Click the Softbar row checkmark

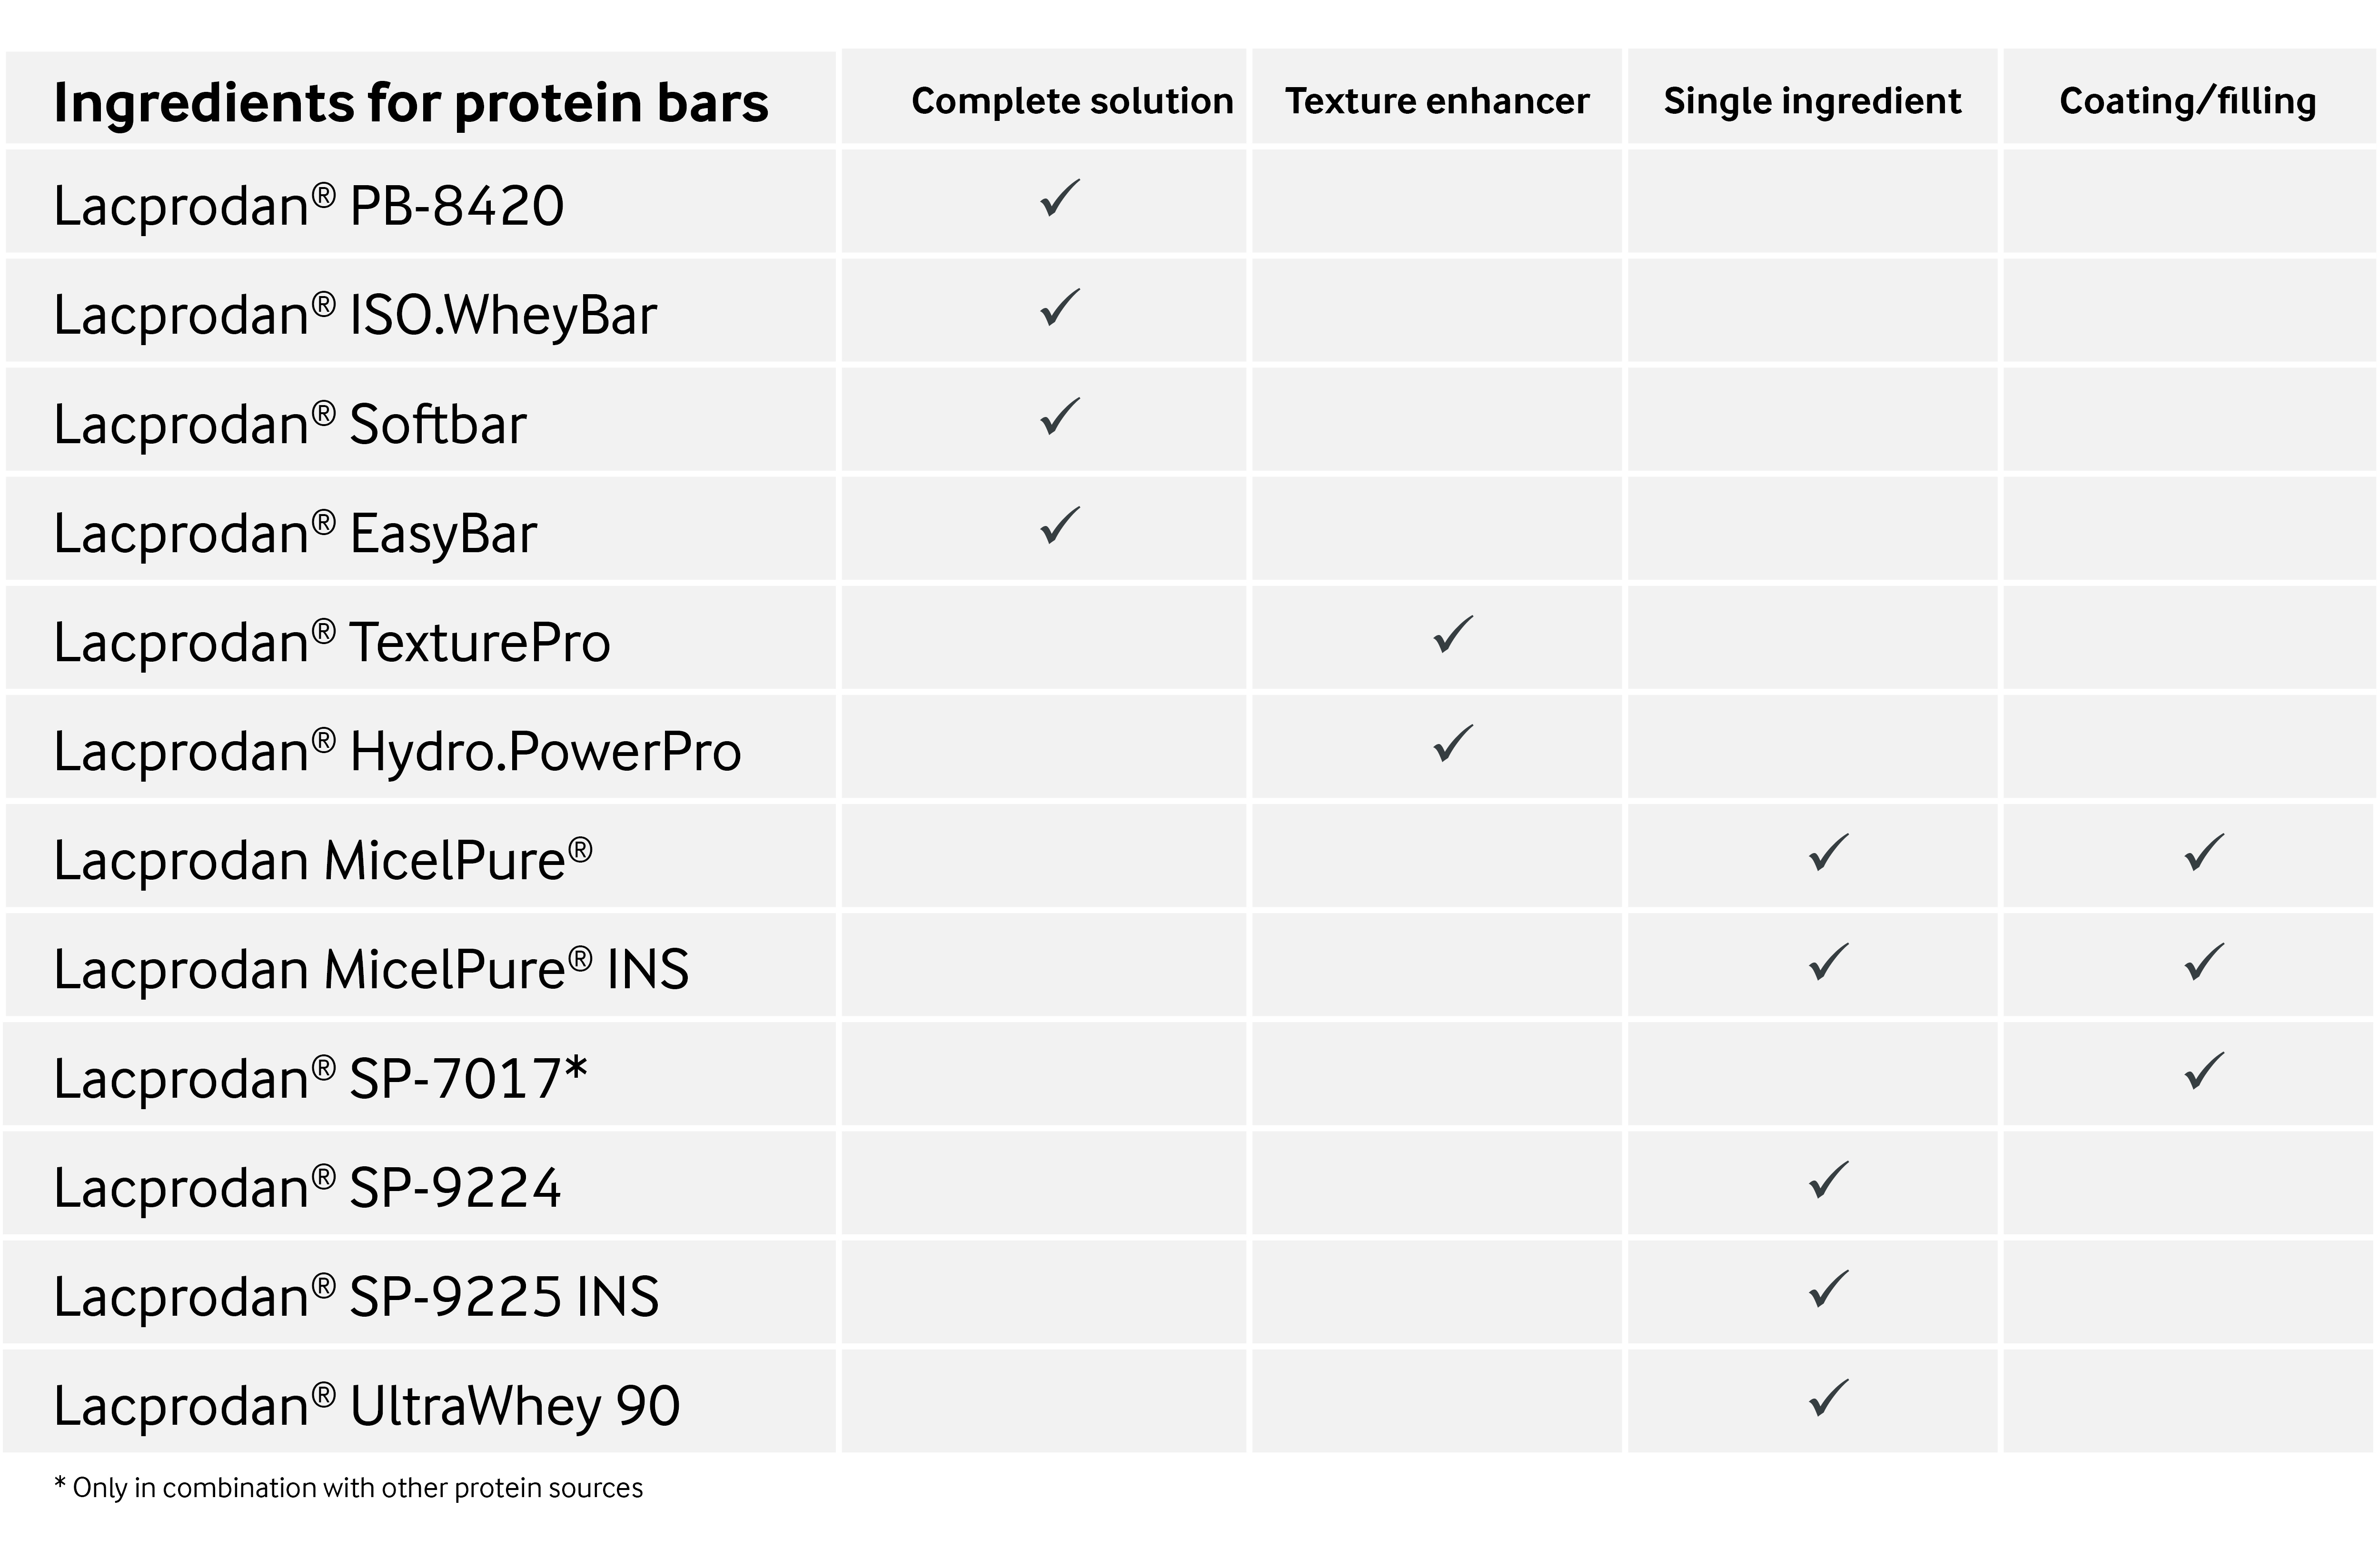[1059, 417]
